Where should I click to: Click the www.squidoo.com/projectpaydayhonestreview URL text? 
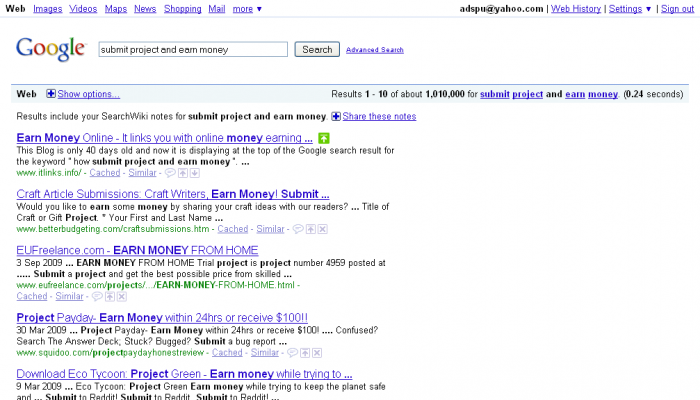click(x=110, y=353)
